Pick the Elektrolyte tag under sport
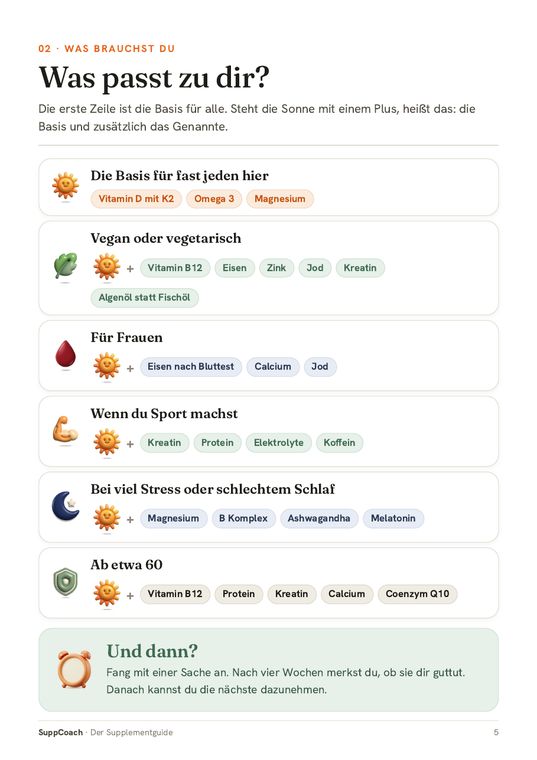Image resolution: width=537 pixels, height=760 pixels. [x=279, y=443]
